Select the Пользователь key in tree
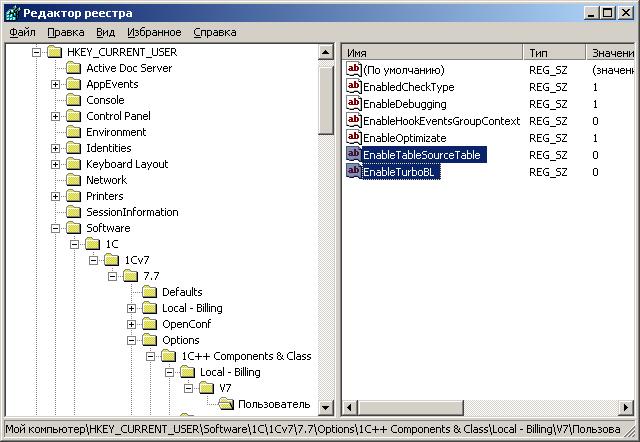Screen dimensions: 640x442 coord(273,404)
